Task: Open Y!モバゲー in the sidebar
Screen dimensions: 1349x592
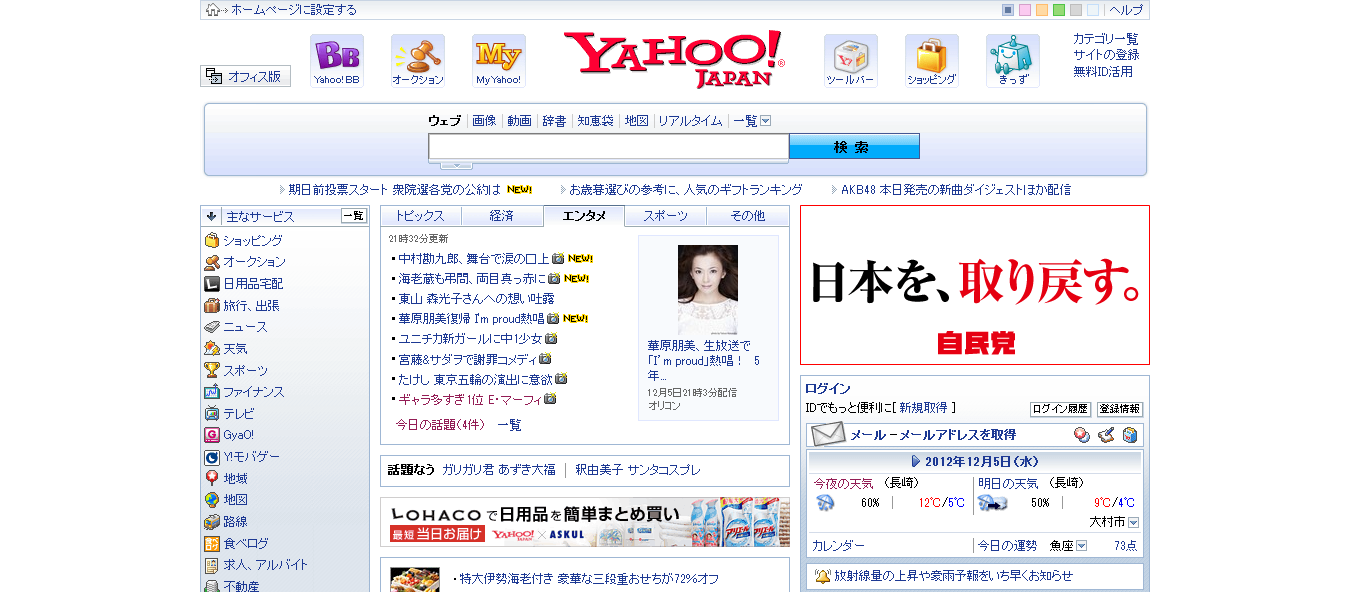Action: pyautogui.click(x=251, y=457)
